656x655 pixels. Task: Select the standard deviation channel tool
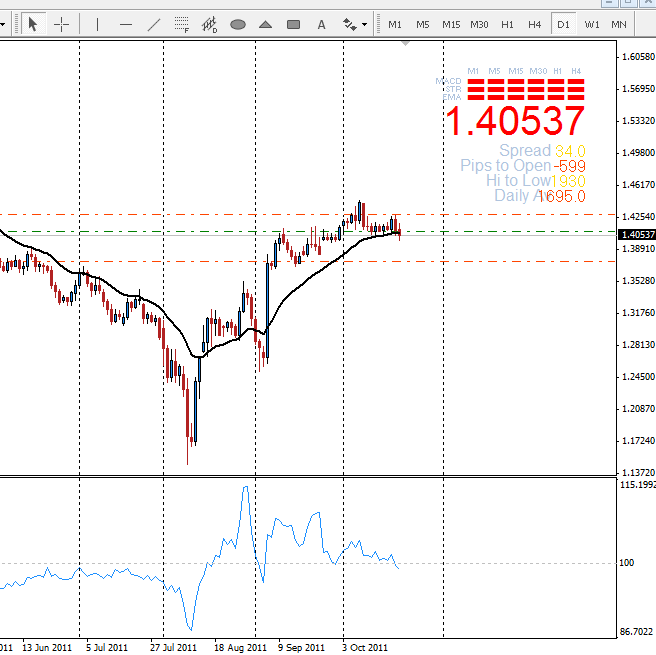pos(210,24)
